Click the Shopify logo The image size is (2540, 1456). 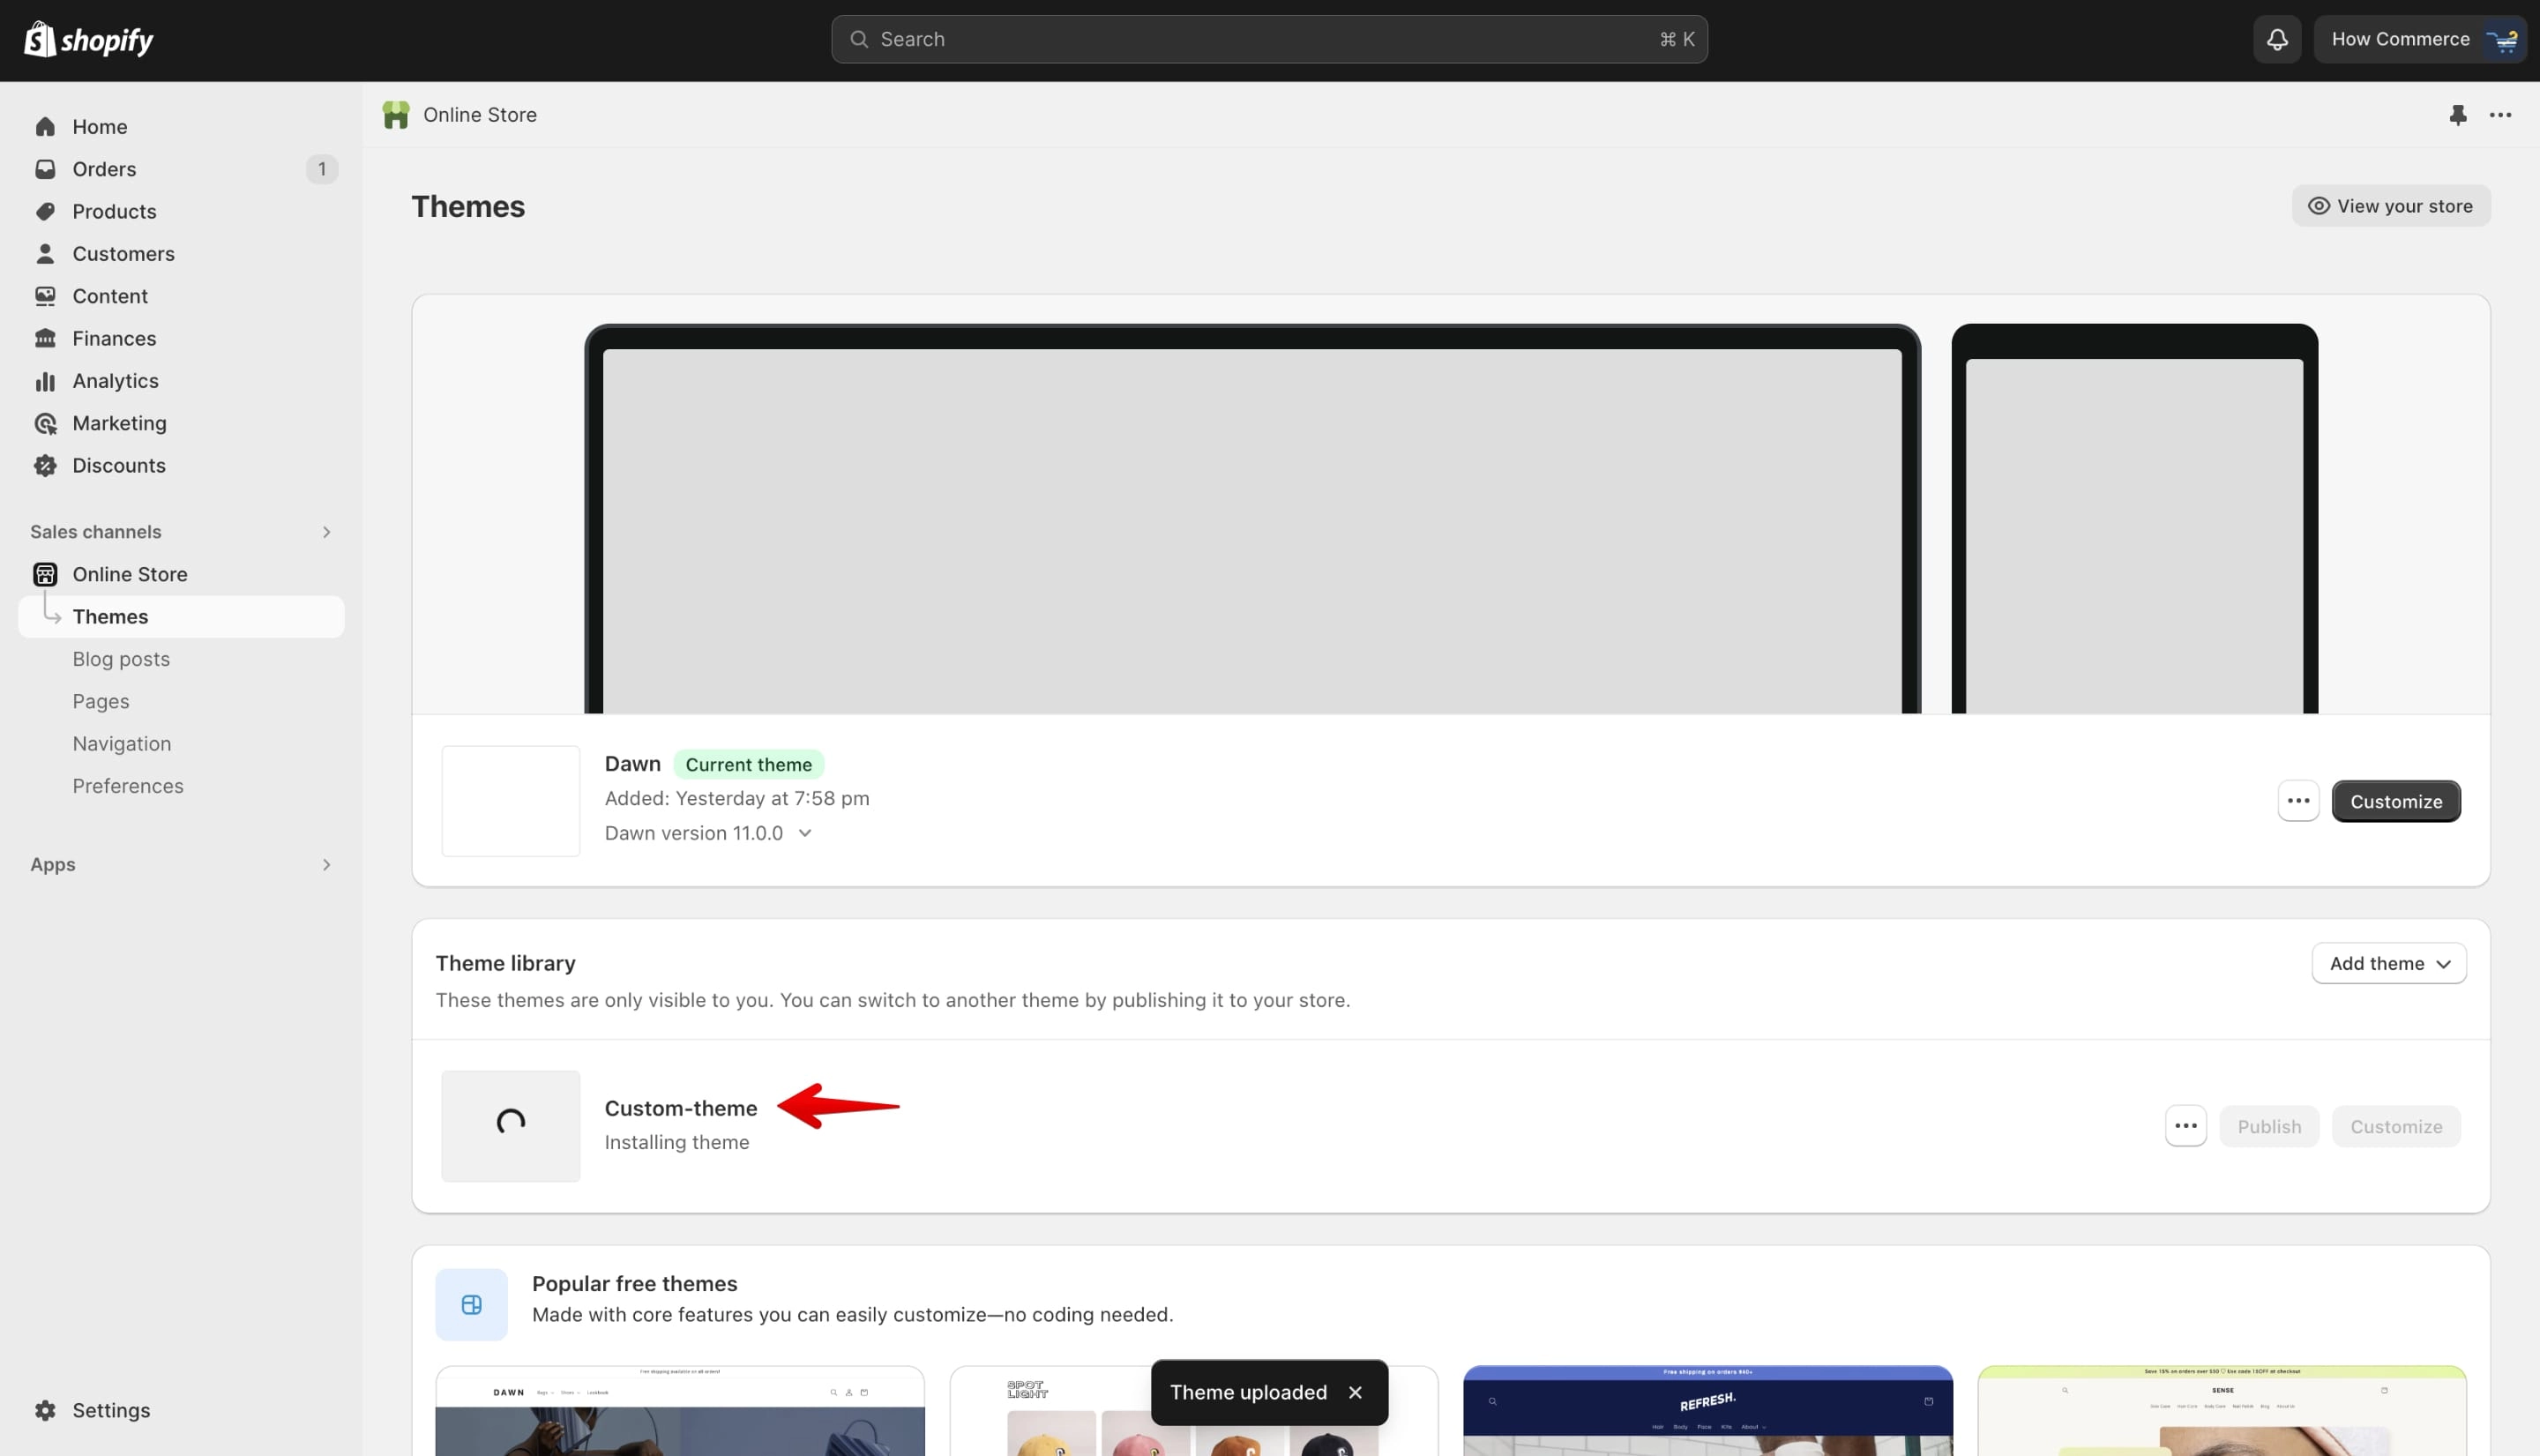tap(88, 39)
